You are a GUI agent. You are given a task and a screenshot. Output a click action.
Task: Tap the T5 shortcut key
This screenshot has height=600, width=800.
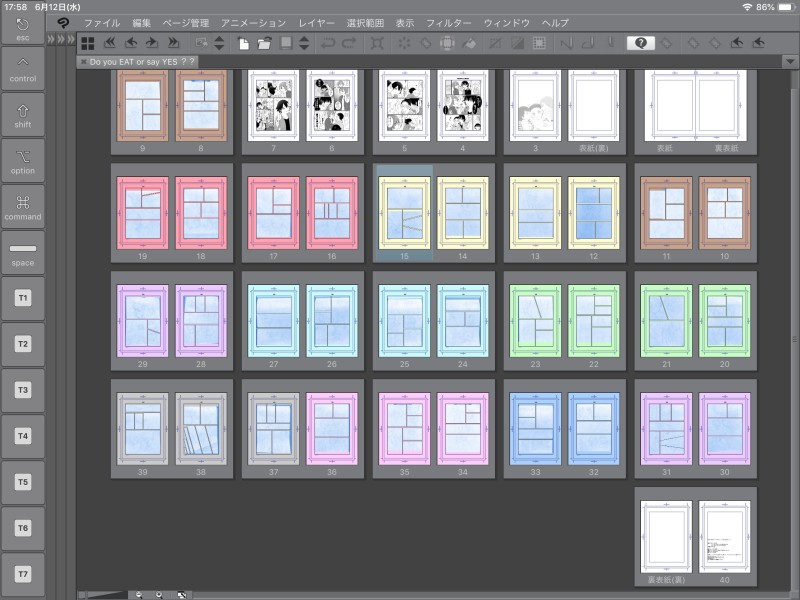(22, 482)
